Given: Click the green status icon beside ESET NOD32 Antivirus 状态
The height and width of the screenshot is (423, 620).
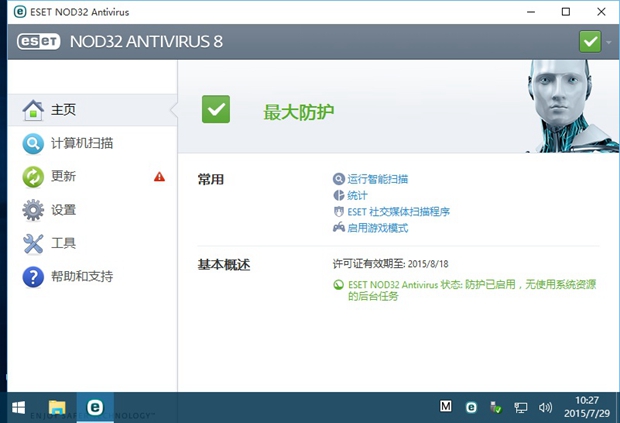Looking at the screenshot, I should (x=338, y=285).
